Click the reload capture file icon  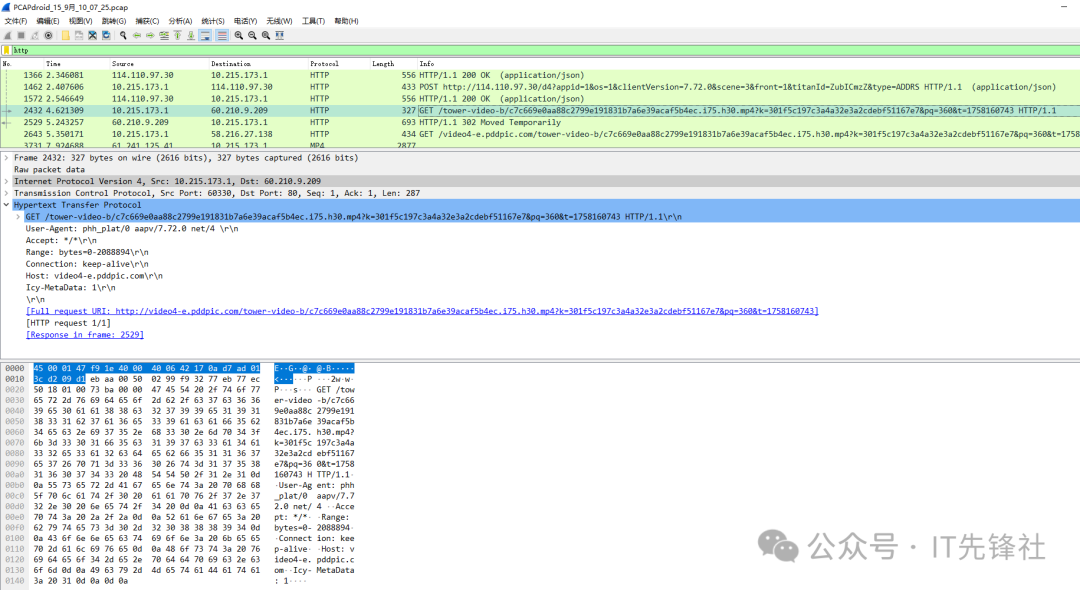[106, 35]
